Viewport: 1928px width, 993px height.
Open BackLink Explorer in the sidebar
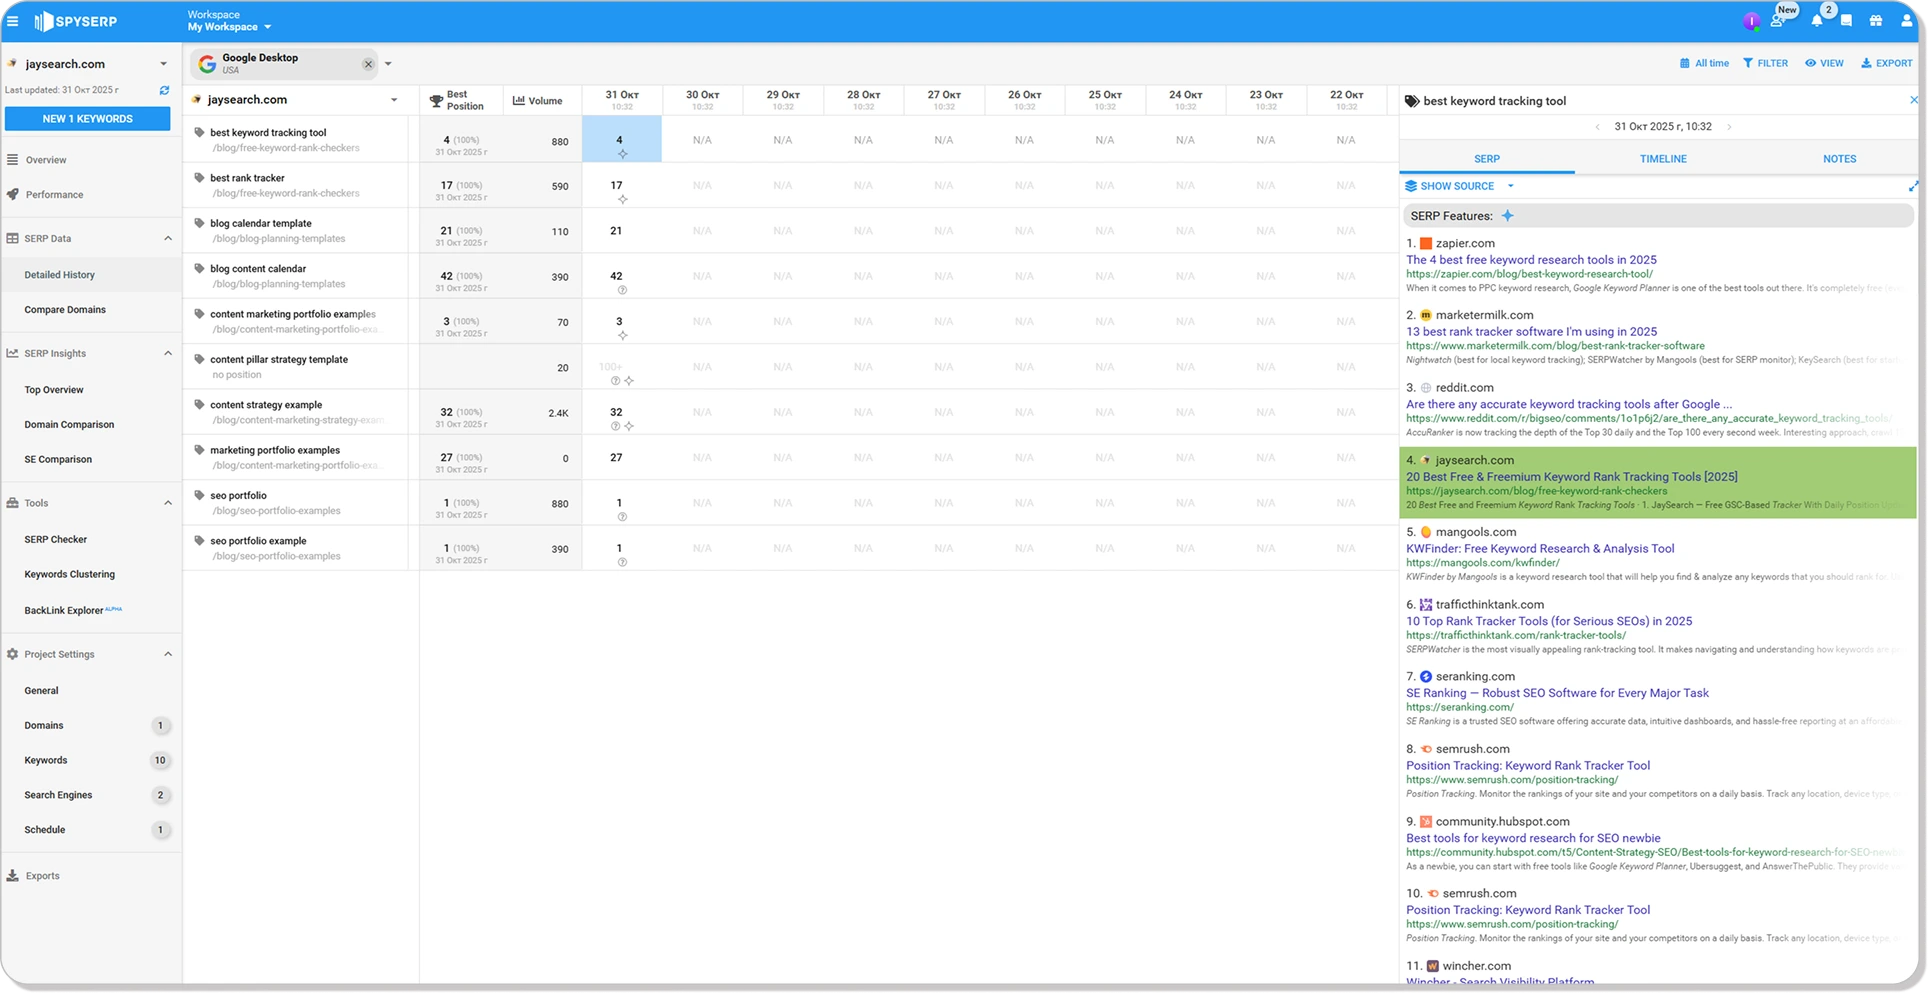64,611
